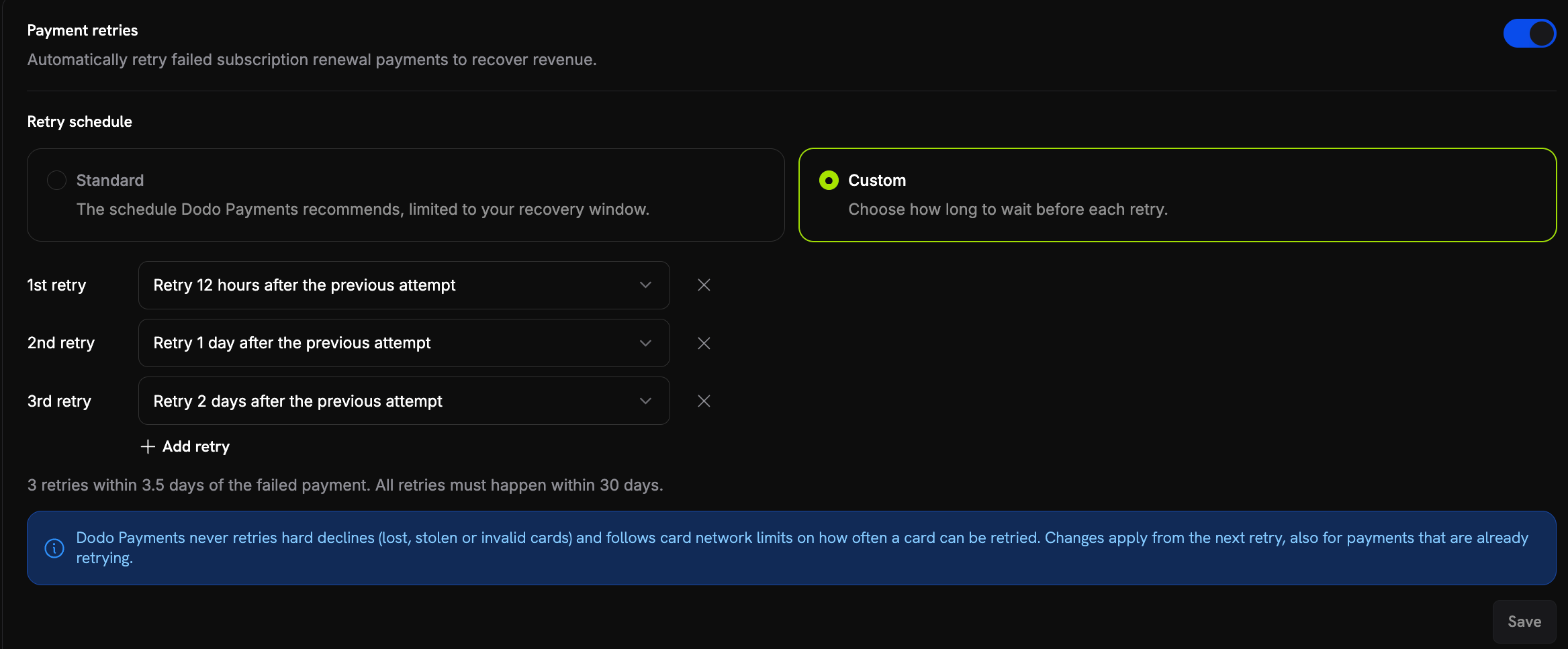Screen dimensions: 1568x649
Task: Open the 2nd retry interval dropdown
Action: click(404, 343)
